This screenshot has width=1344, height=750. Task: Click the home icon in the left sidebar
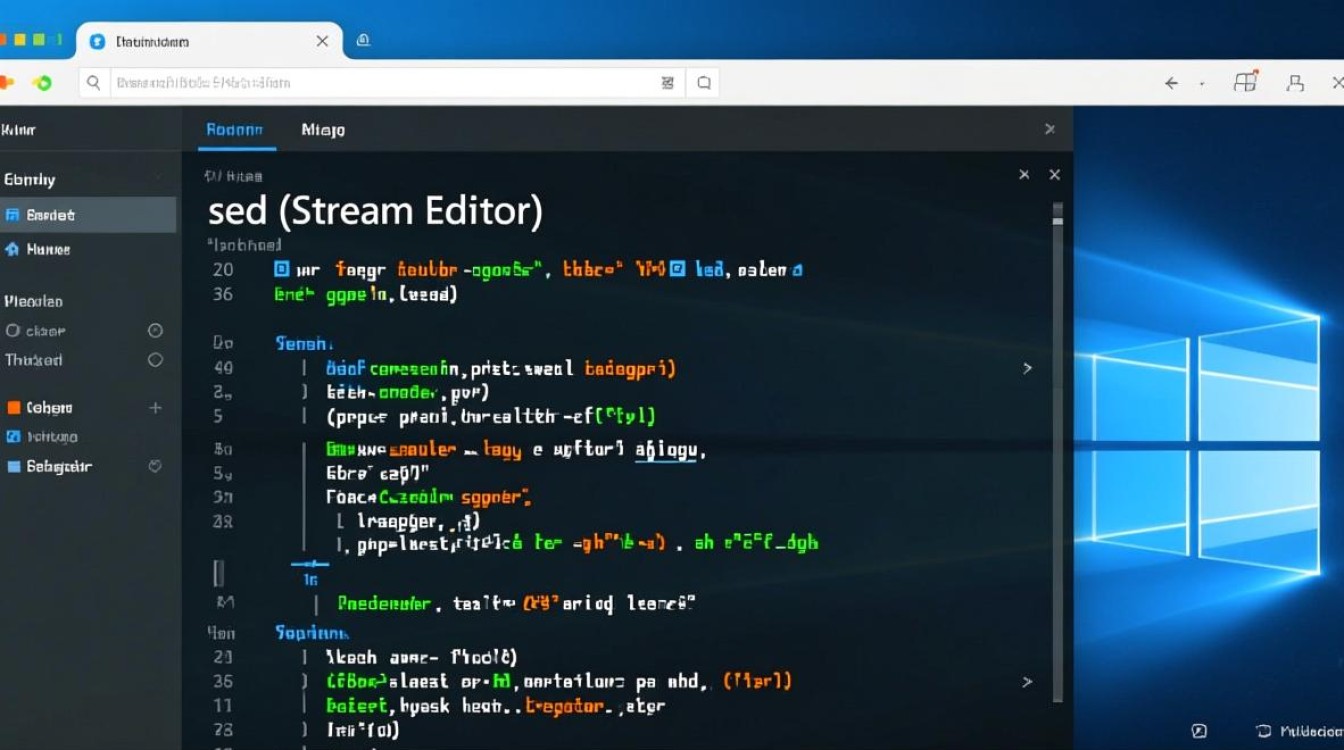(x=12, y=249)
